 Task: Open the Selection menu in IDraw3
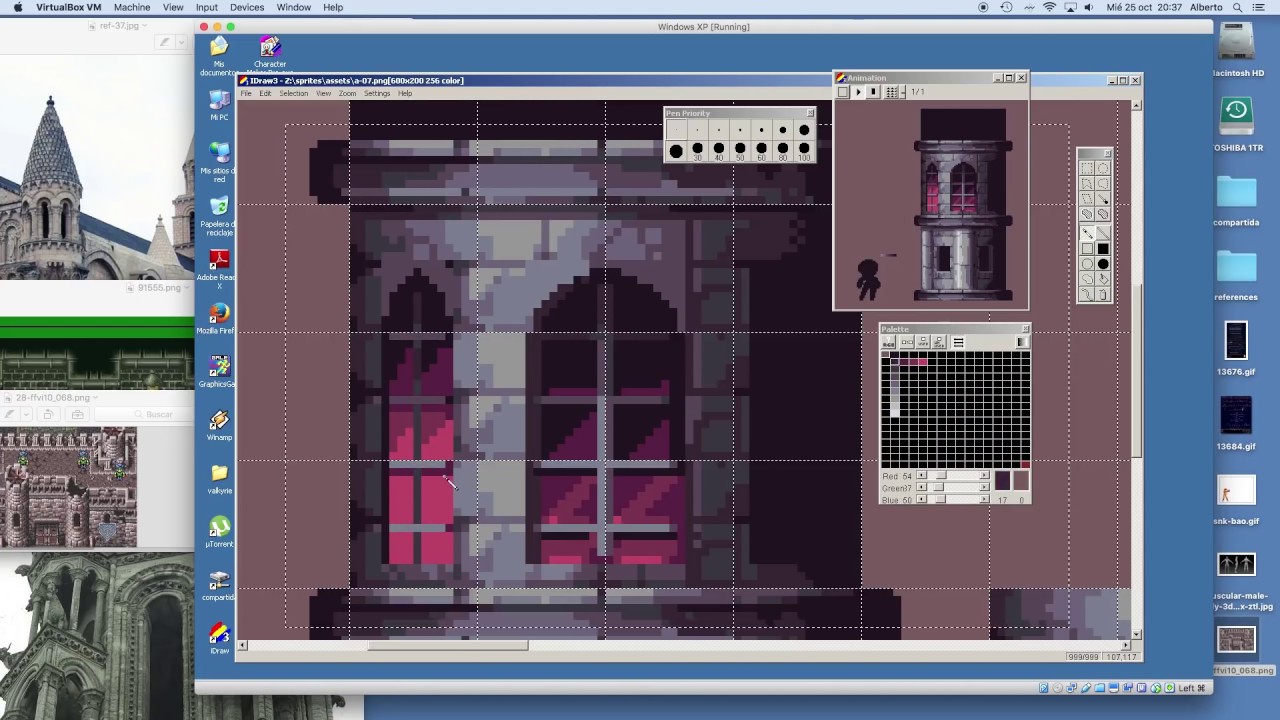[x=293, y=93]
